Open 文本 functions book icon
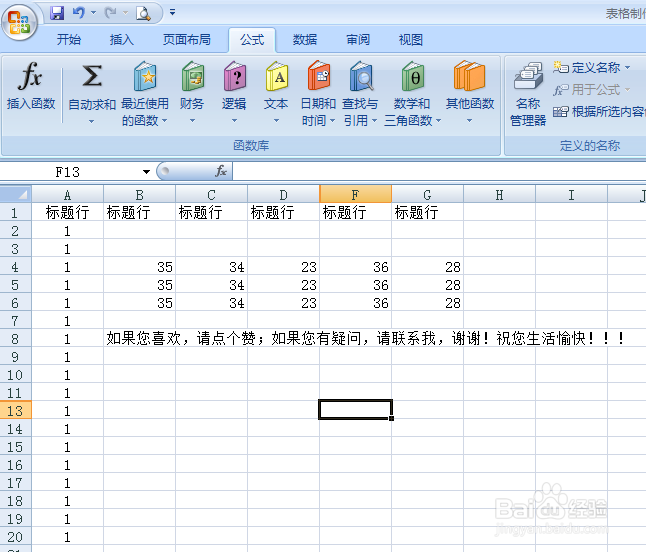This screenshot has height=552, width=646. 276,77
